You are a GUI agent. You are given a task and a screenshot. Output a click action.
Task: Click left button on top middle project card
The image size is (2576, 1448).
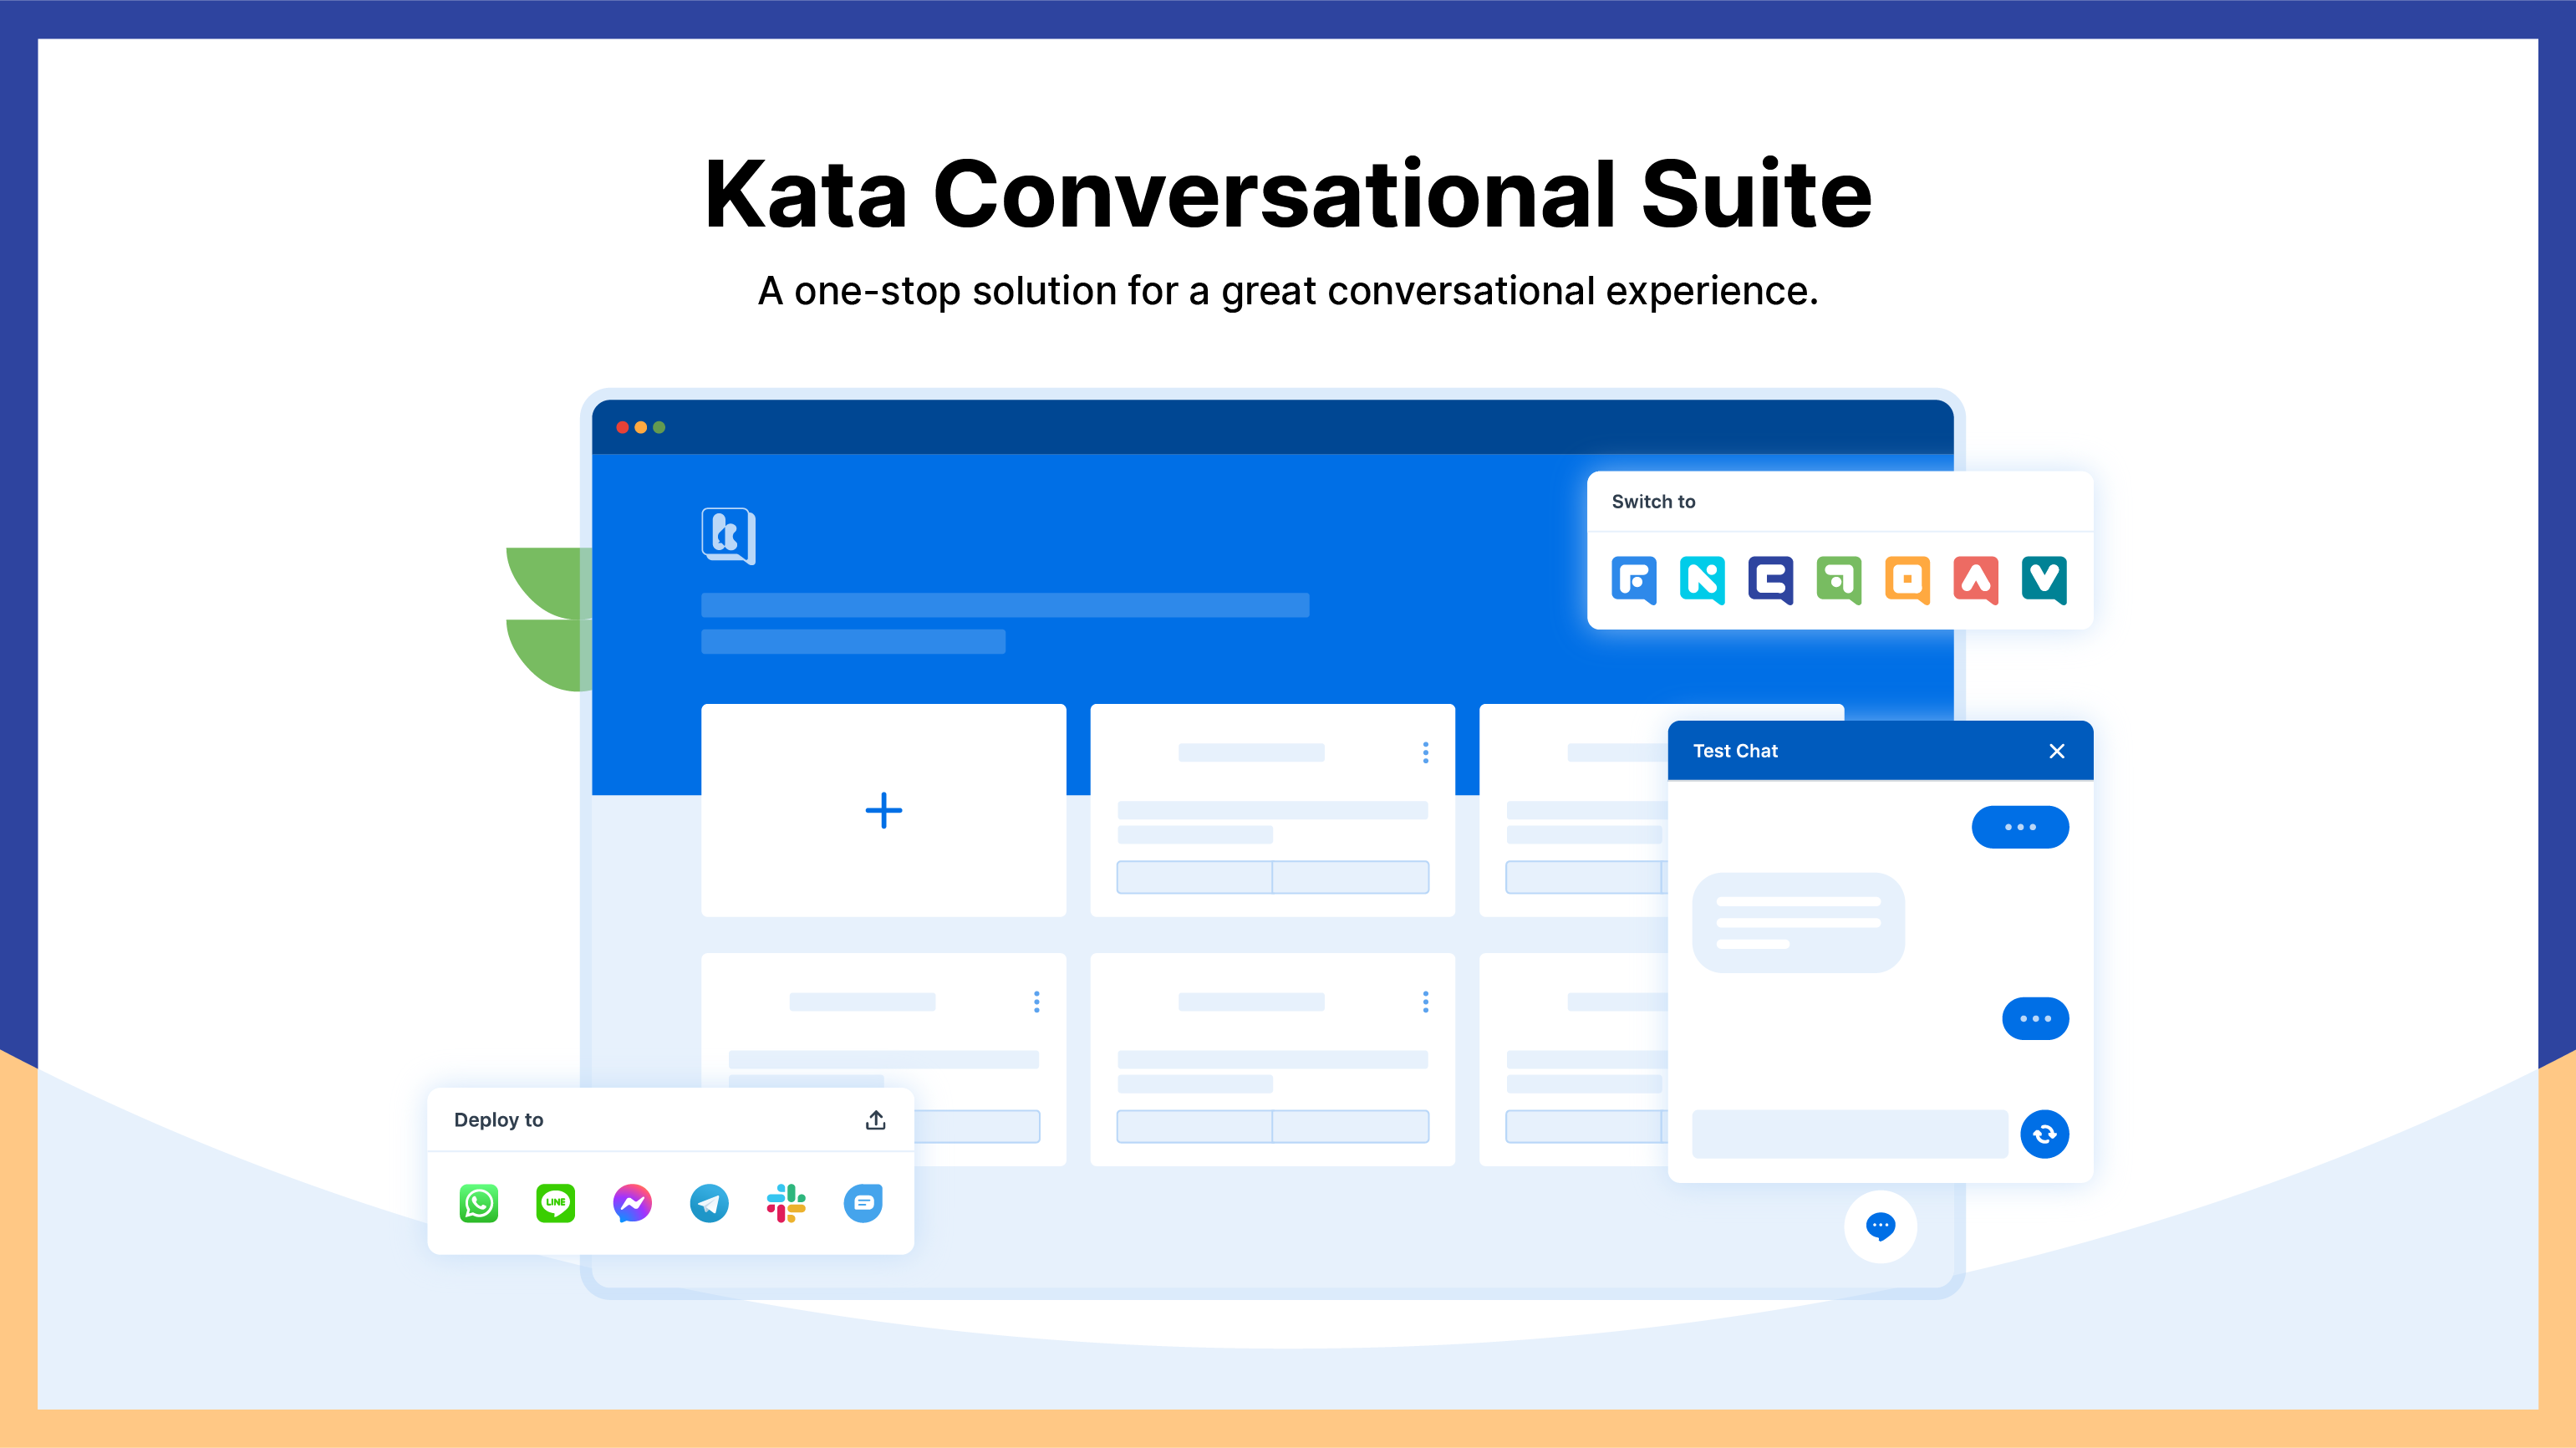click(x=1194, y=877)
